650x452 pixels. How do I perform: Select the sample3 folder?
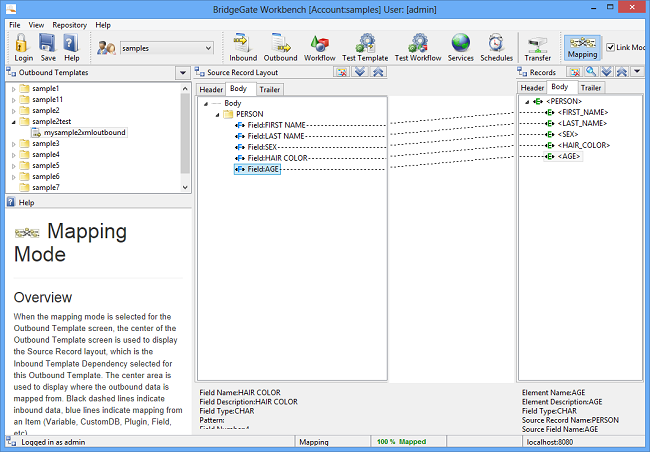pyautogui.click(x=40, y=143)
